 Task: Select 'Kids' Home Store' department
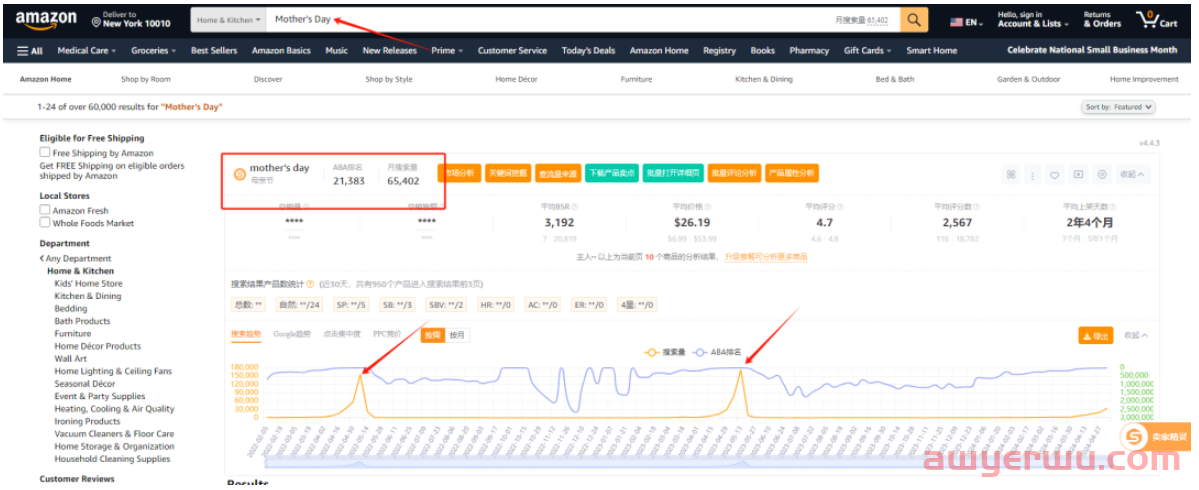88,284
